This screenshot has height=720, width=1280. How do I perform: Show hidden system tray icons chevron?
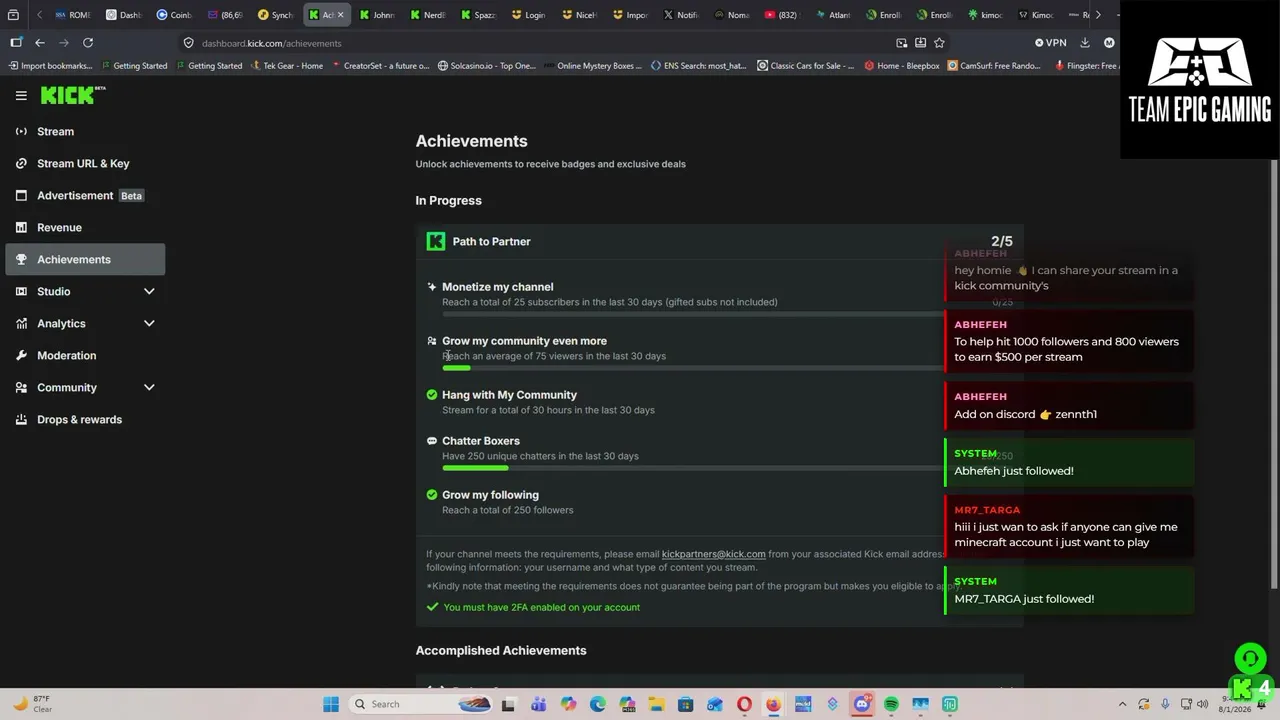coord(1122,704)
